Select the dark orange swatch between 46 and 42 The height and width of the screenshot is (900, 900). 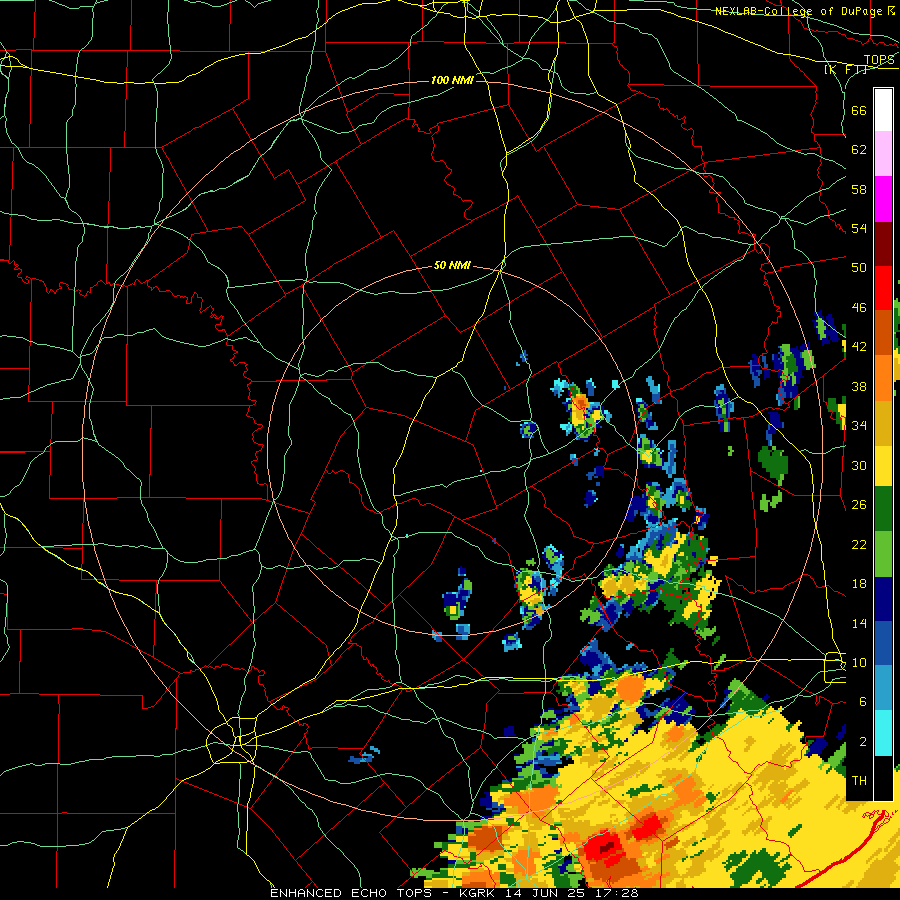pyautogui.click(x=883, y=332)
